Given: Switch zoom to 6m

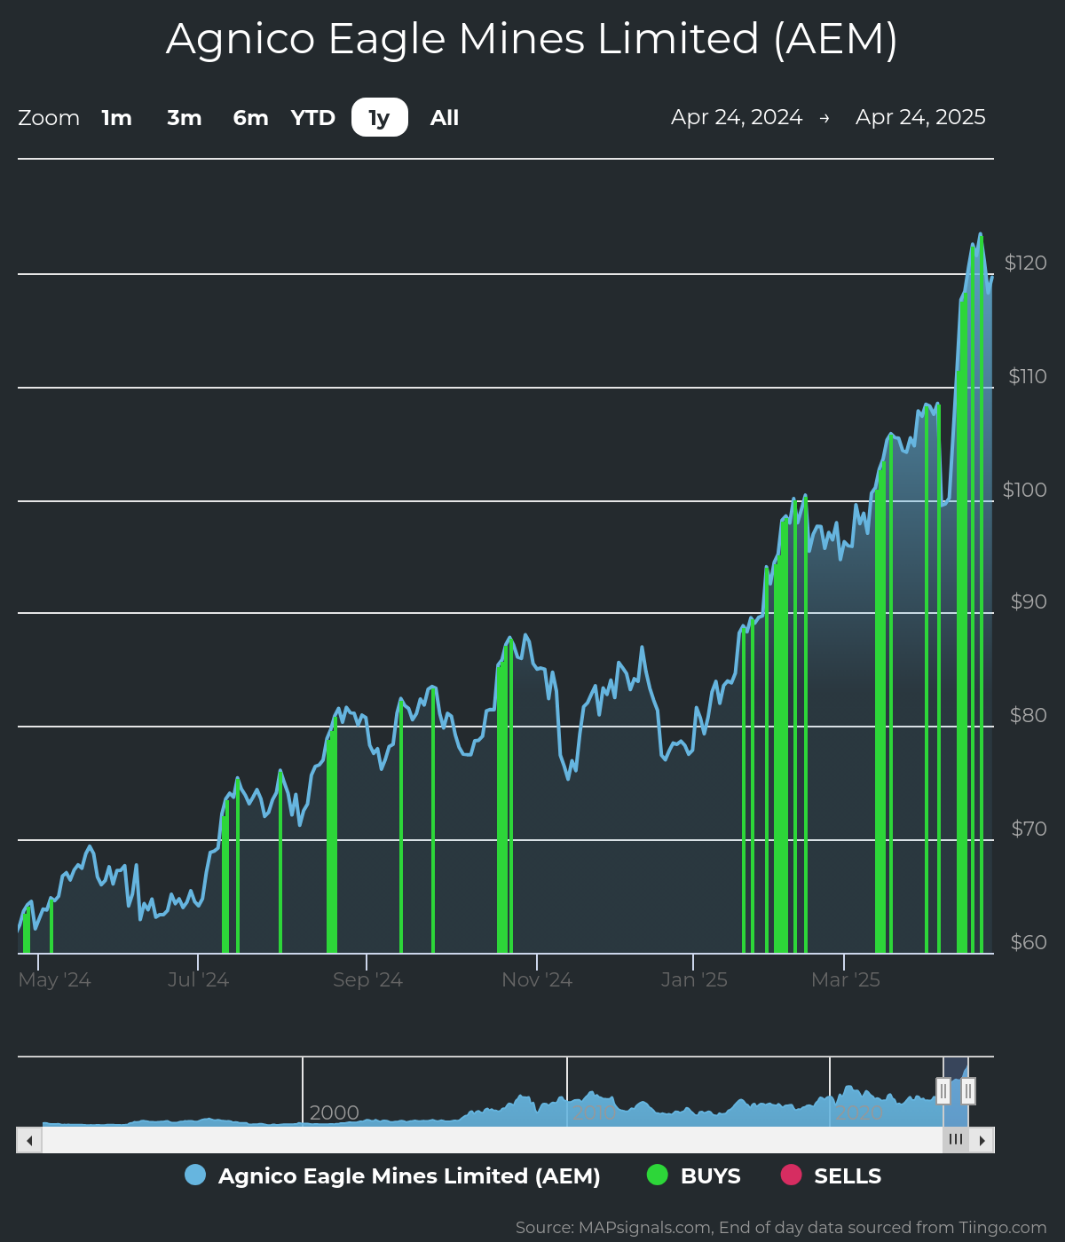Looking at the screenshot, I should coord(250,118).
